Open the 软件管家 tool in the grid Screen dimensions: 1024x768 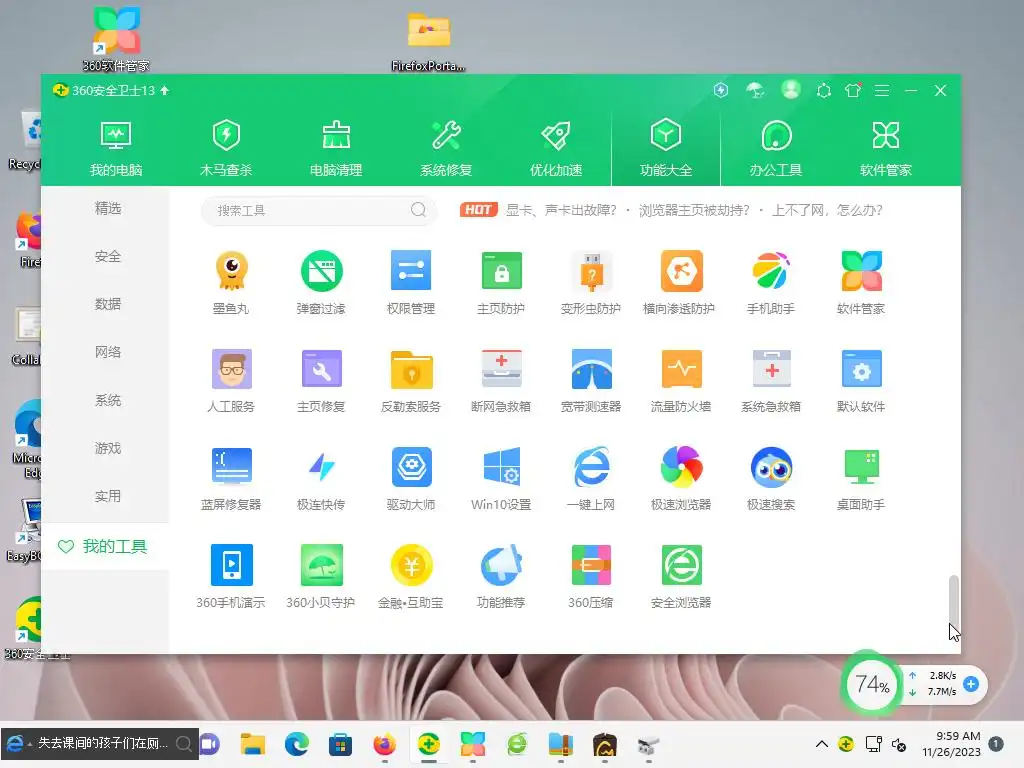click(x=861, y=282)
